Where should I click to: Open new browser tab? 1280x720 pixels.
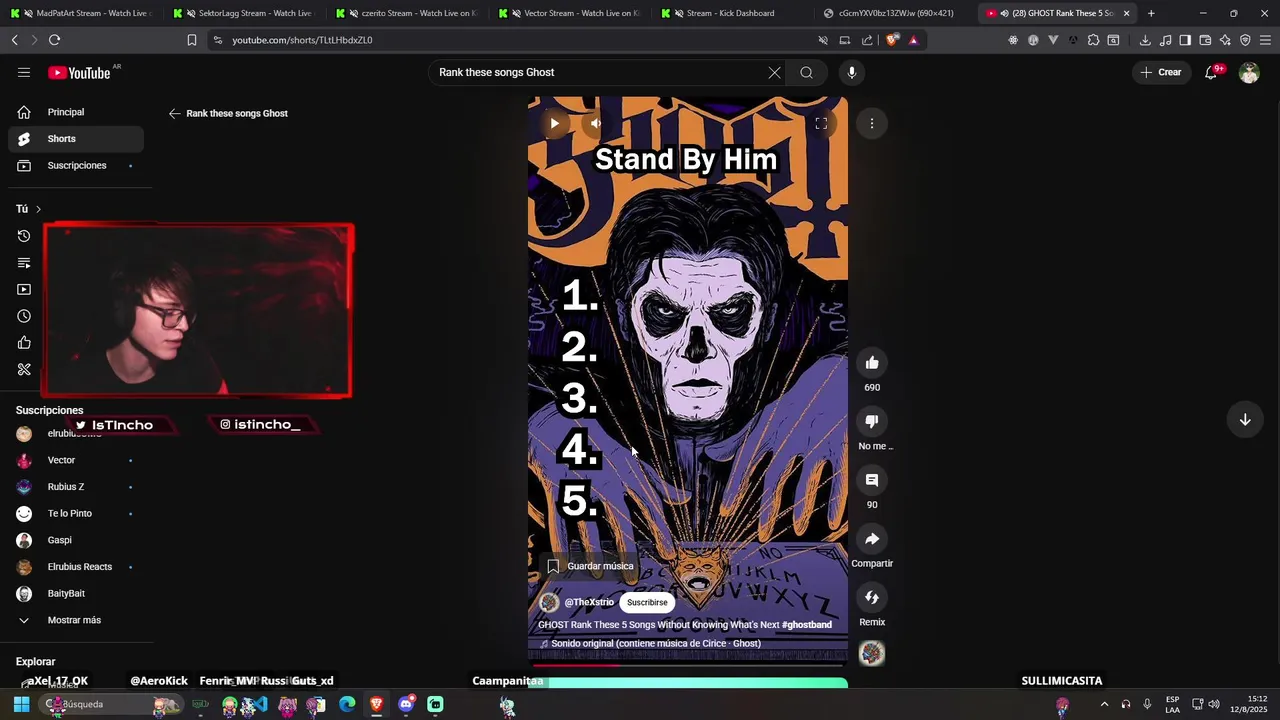1151,13
